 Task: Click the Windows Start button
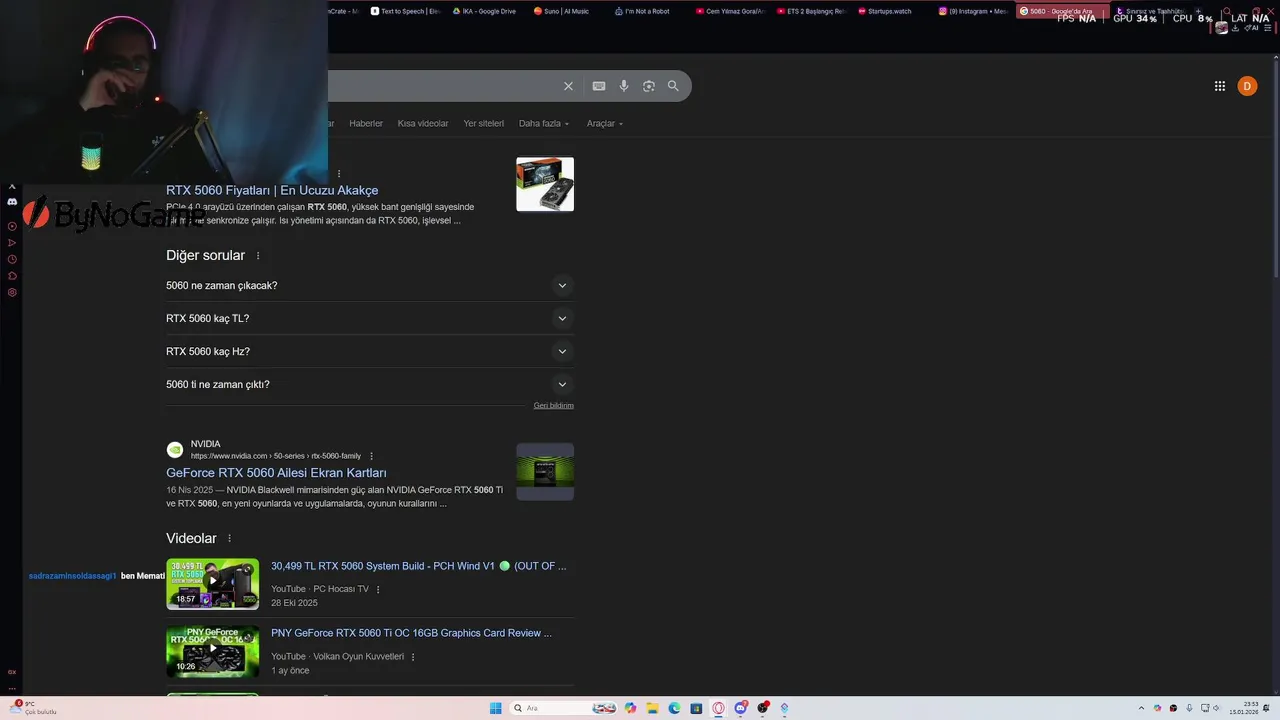coord(496,708)
